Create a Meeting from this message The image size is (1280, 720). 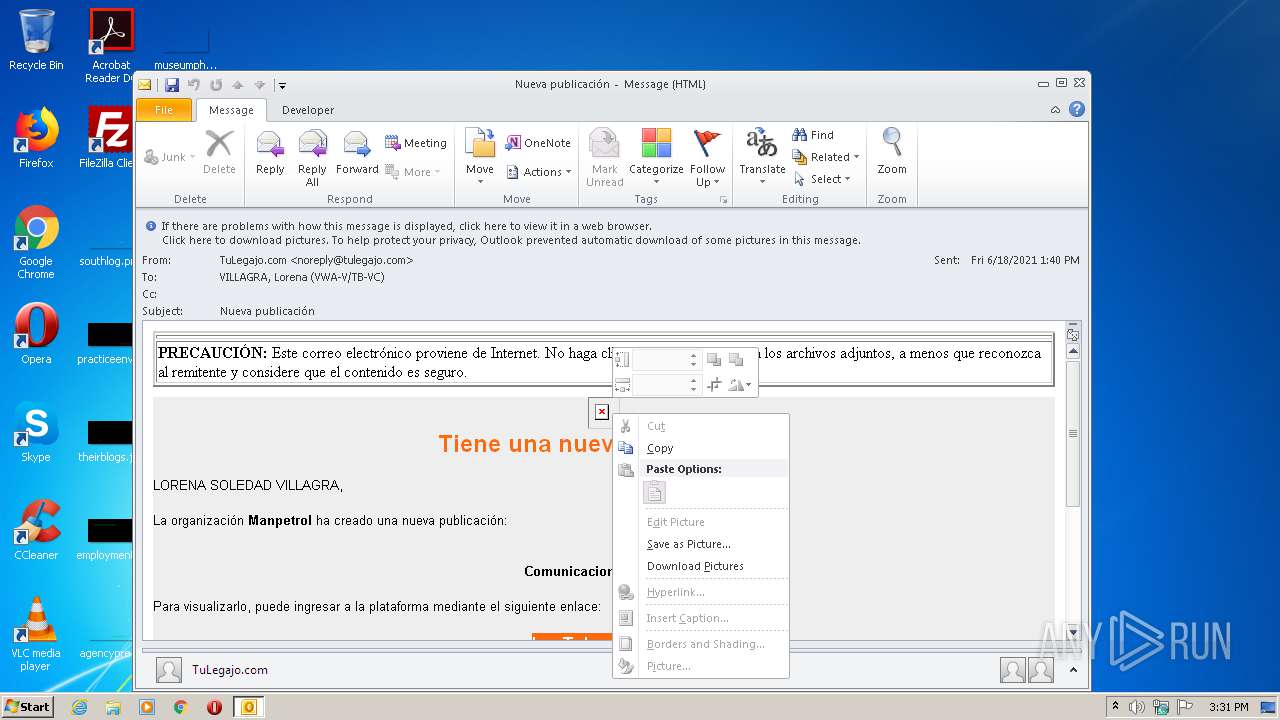click(416, 143)
